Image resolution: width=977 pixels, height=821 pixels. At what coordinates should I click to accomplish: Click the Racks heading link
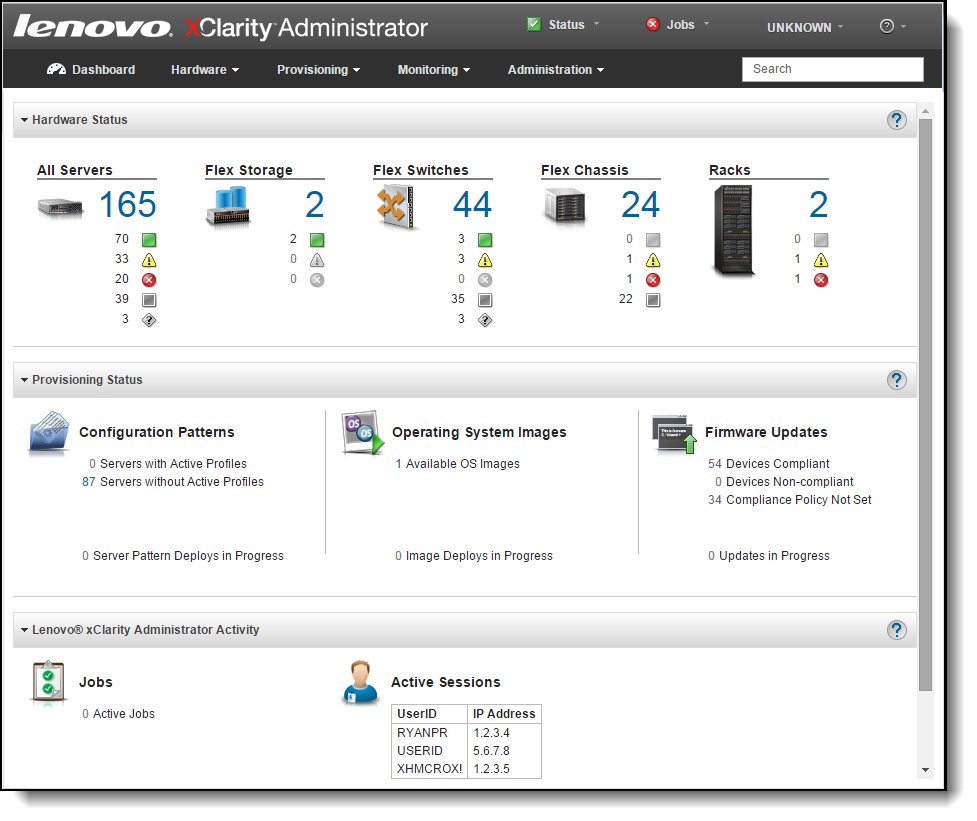[x=730, y=170]
